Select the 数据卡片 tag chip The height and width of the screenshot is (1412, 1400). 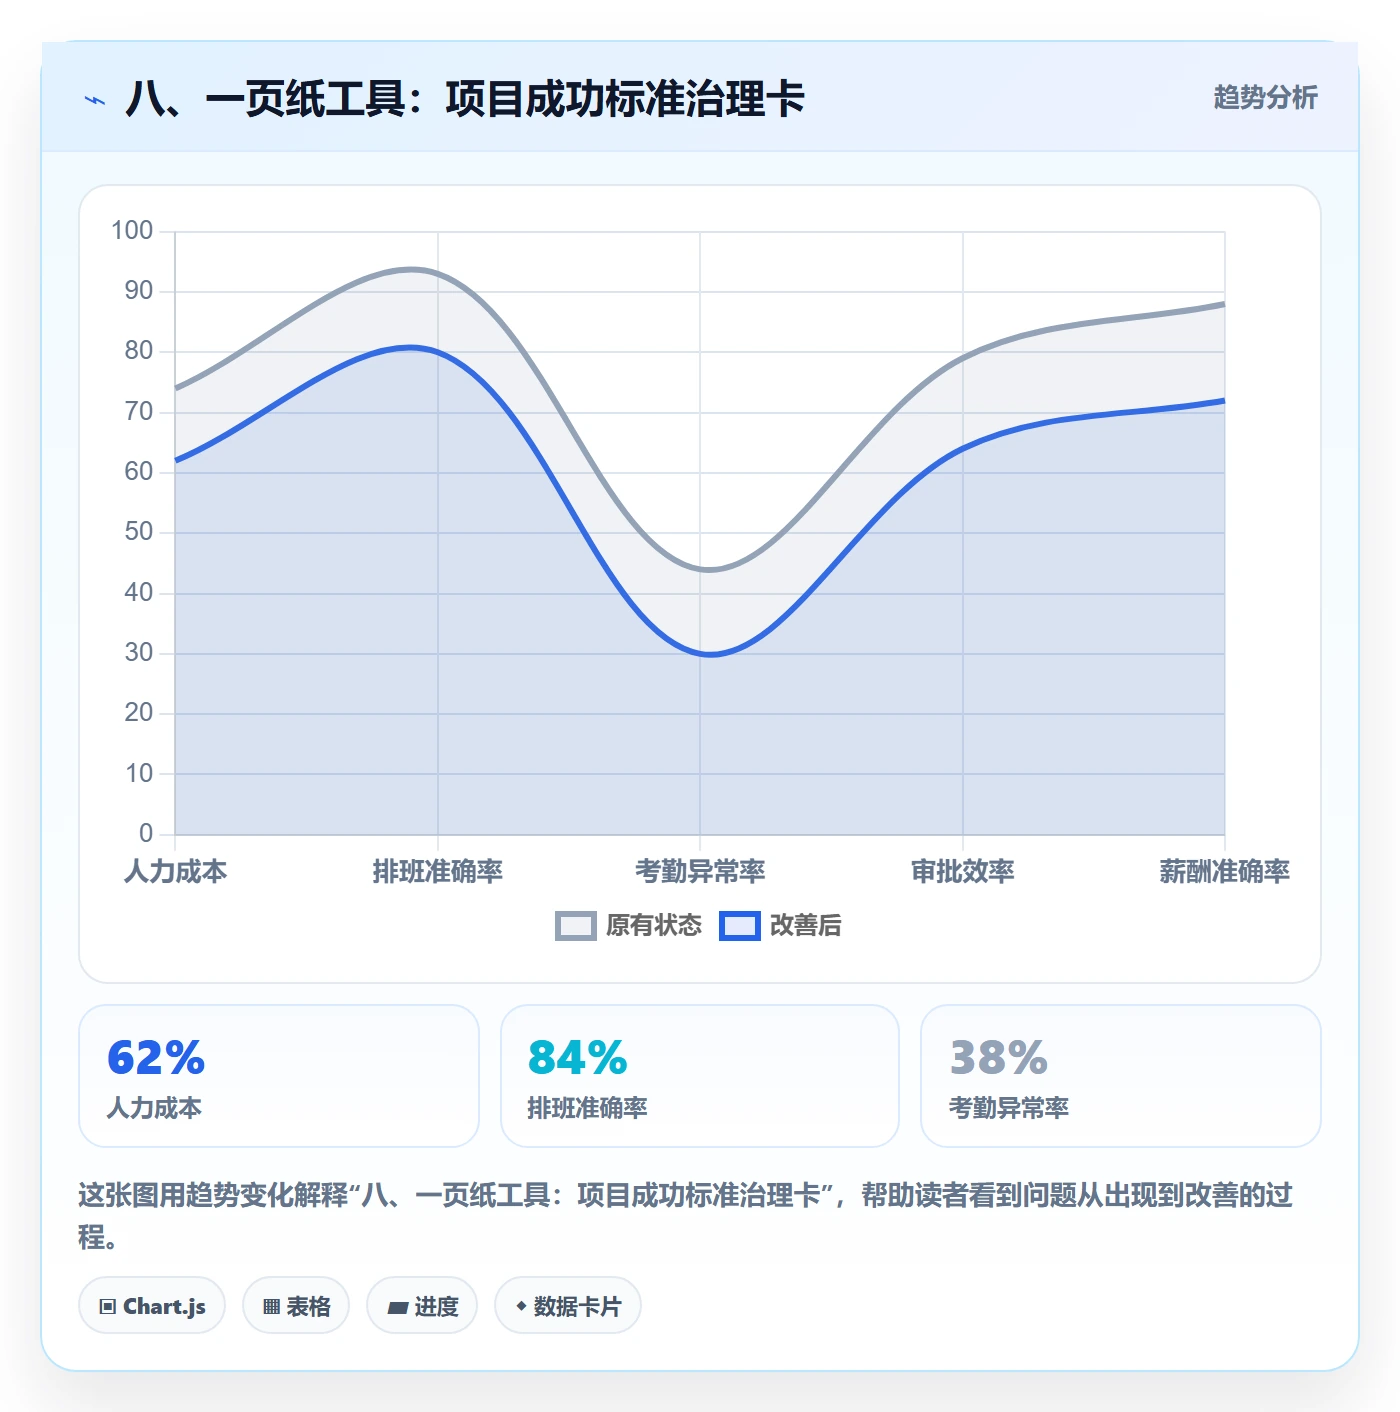[568, 1305]
